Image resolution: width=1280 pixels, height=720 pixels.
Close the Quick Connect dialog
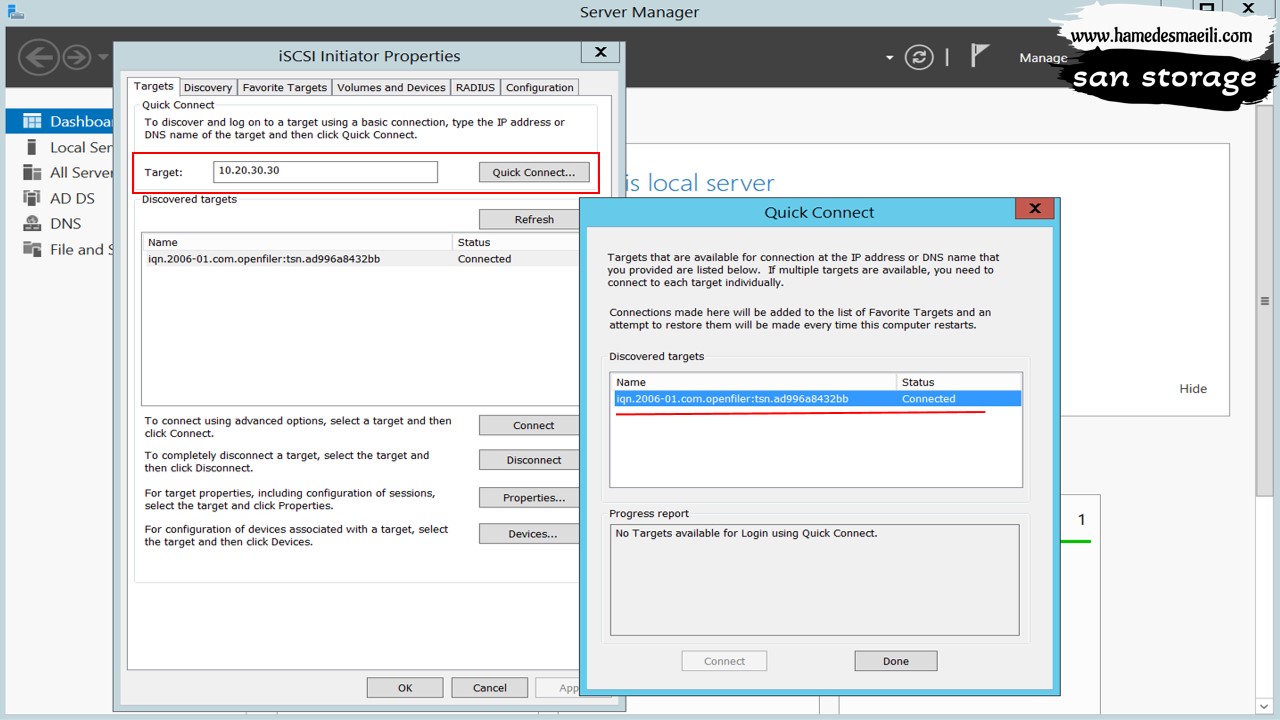click(1035, 209)
